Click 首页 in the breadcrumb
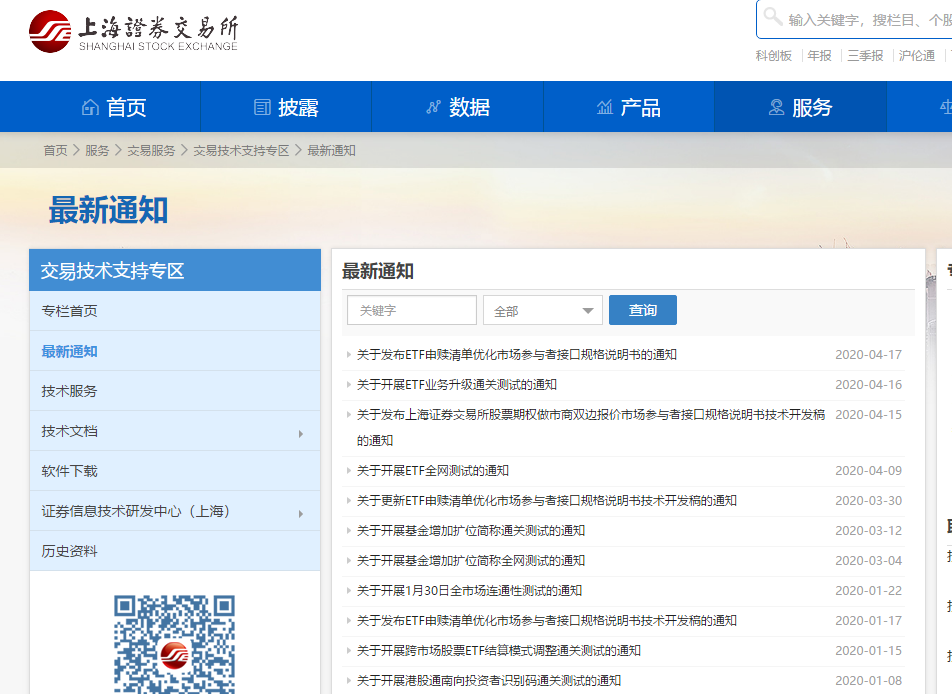This screenshot has height=694, width=952. 55,151
